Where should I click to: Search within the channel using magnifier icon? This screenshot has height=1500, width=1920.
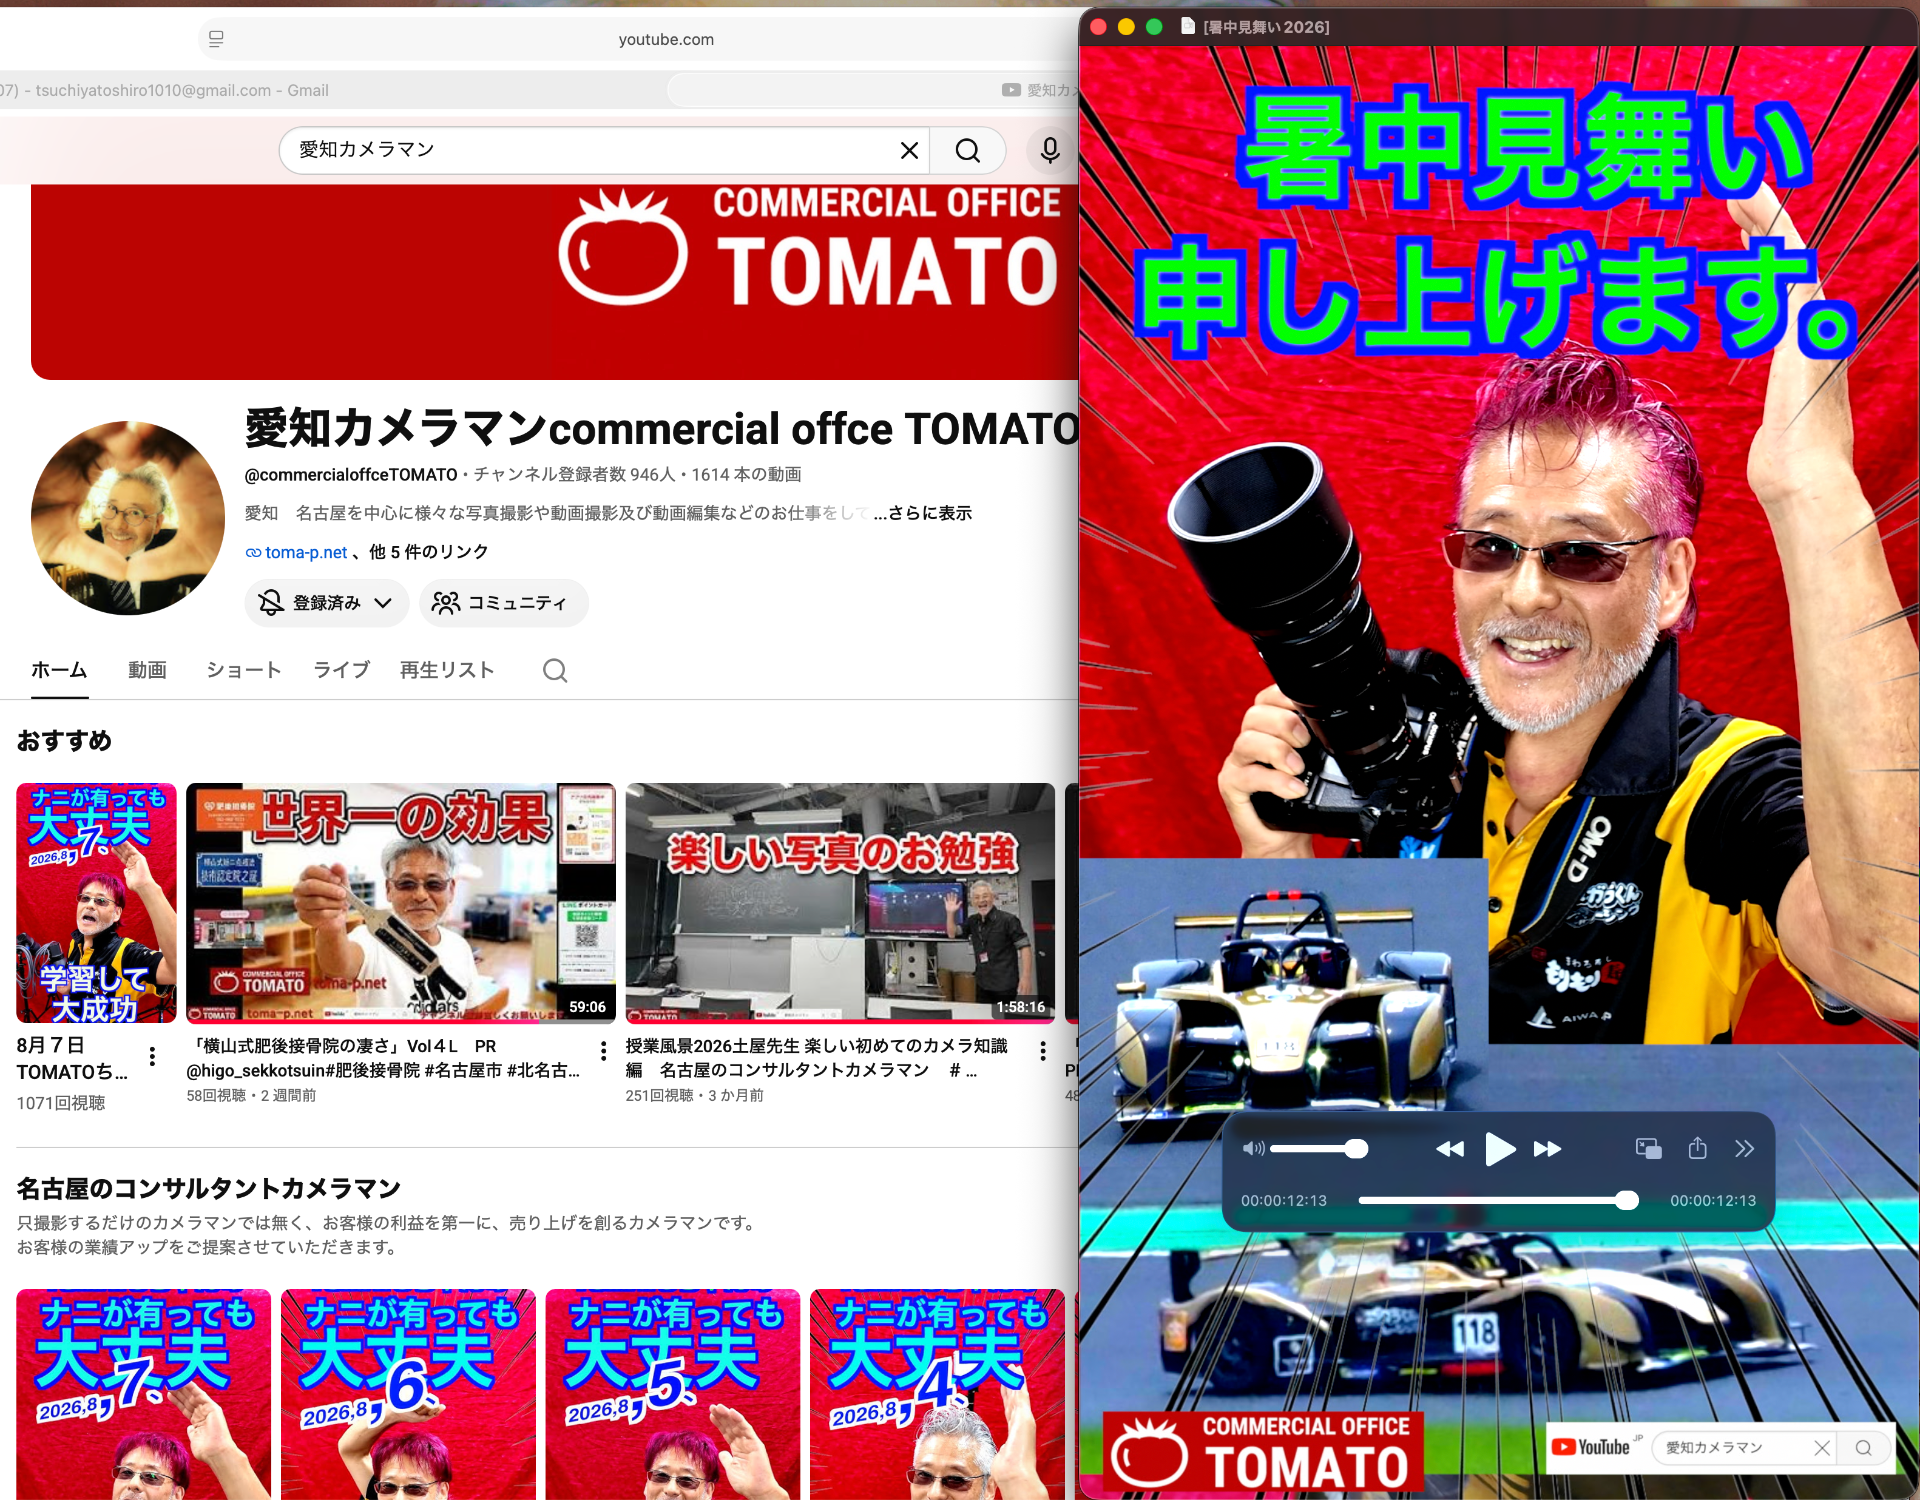[x=555, y=670]
